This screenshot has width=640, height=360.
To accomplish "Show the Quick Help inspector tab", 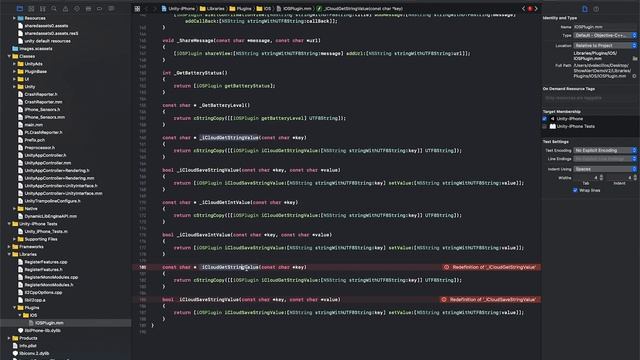I will click(596, 9).
